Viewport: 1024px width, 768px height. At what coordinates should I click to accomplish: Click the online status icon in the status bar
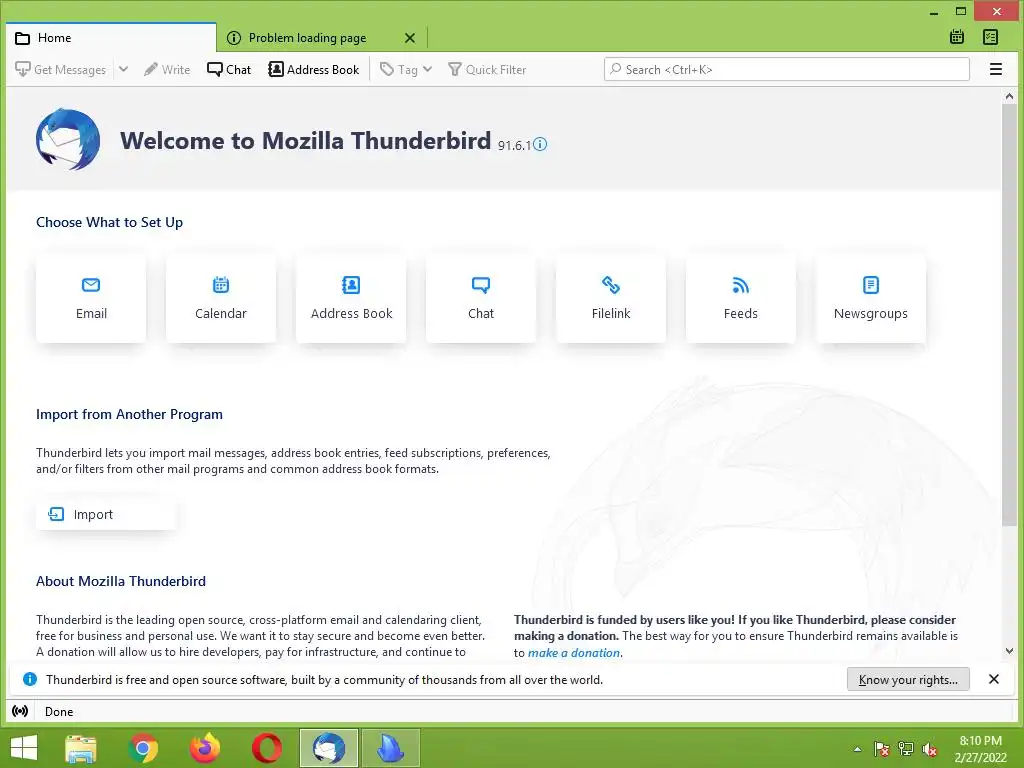click(x=20, y=711)
